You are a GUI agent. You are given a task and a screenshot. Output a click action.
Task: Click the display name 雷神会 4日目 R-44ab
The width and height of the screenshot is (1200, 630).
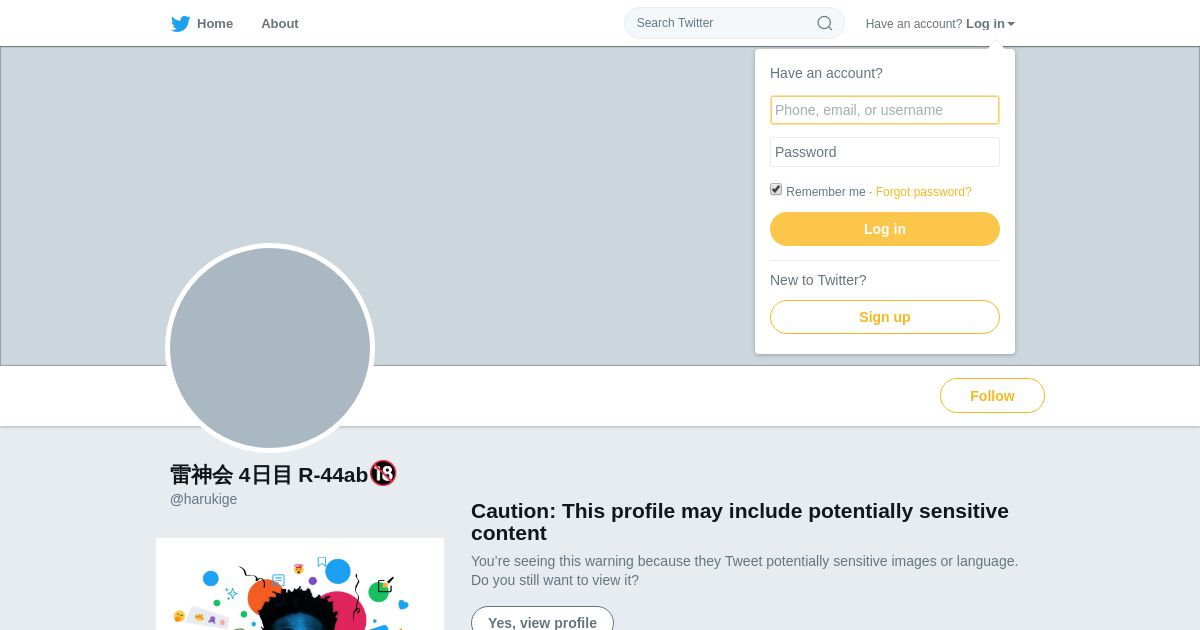tap(268, 475)
